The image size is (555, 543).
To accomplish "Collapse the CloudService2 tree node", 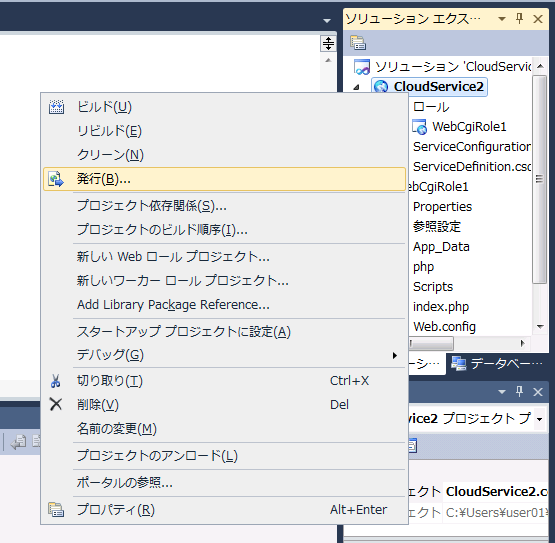I will pos(356,87).
